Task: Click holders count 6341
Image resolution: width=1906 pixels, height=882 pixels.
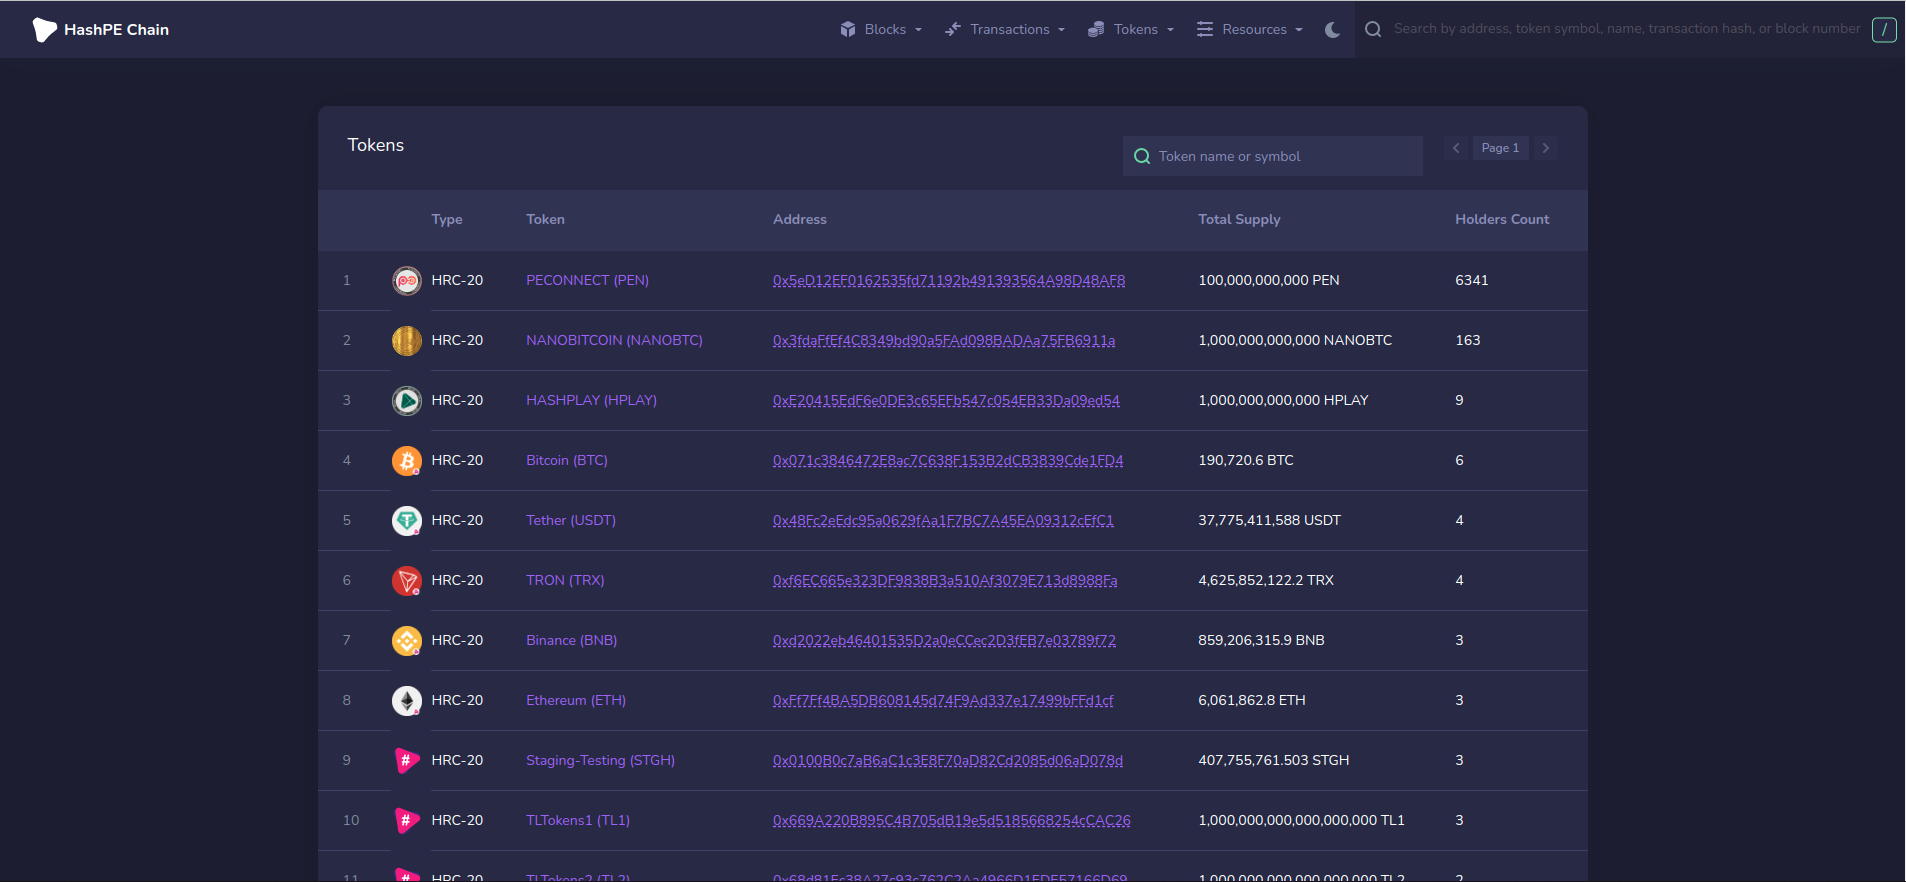Action: pos(1471,280)
